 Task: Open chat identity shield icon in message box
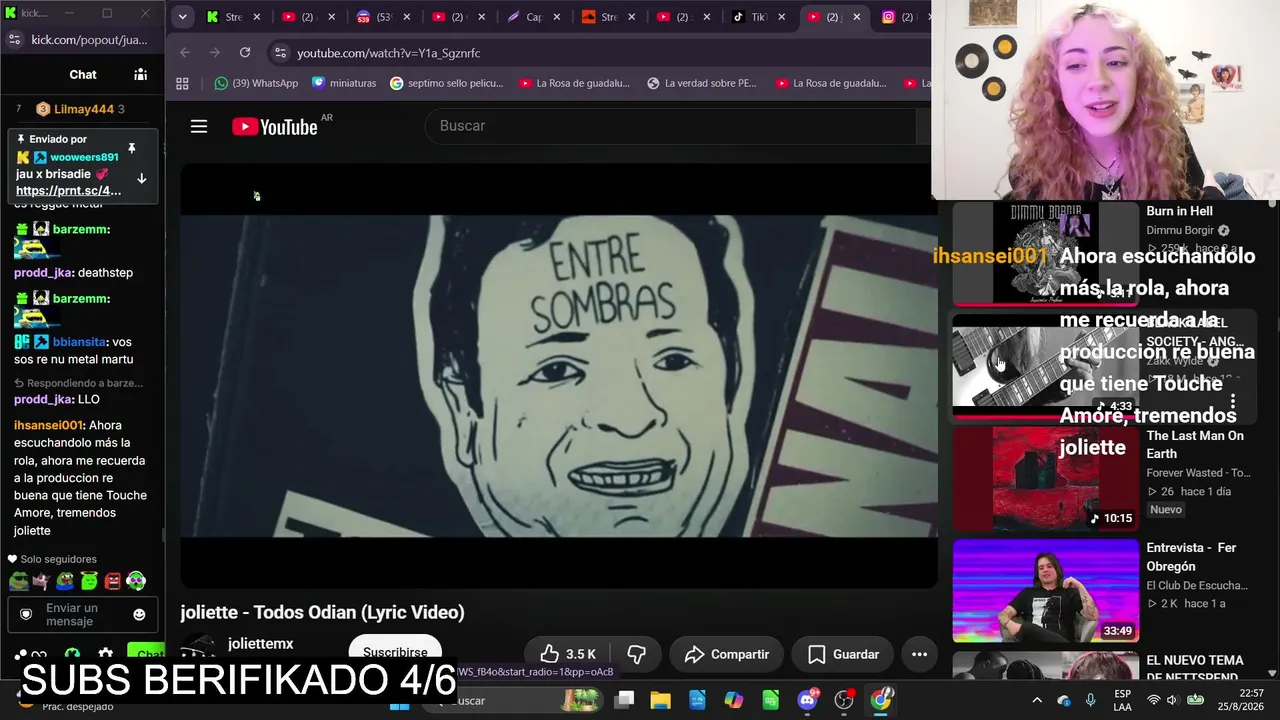pos(26,614)
